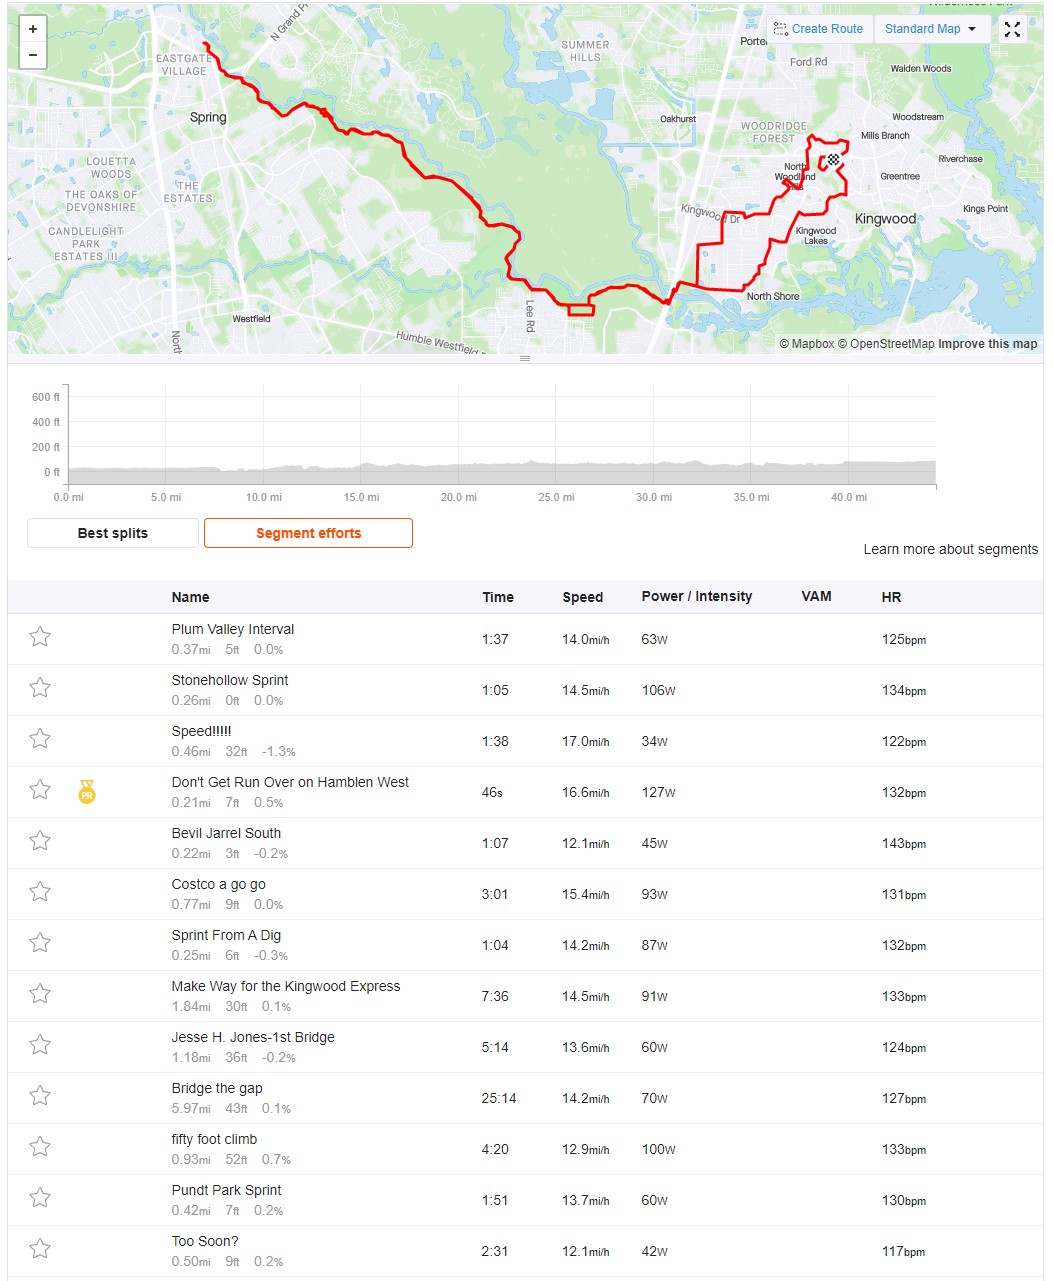Star the fifty foot climb segment

pos(40,1147)
